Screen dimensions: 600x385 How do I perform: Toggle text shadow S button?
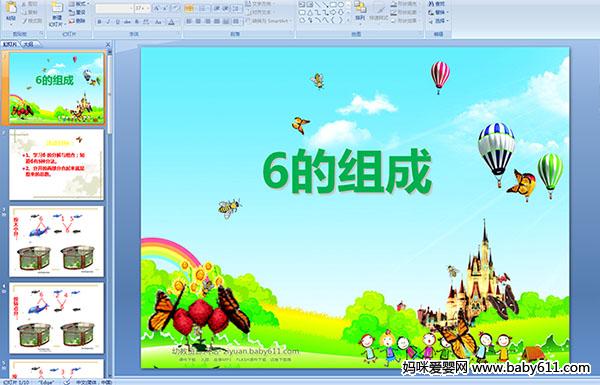pyautogui.click(x=137, y=22)
